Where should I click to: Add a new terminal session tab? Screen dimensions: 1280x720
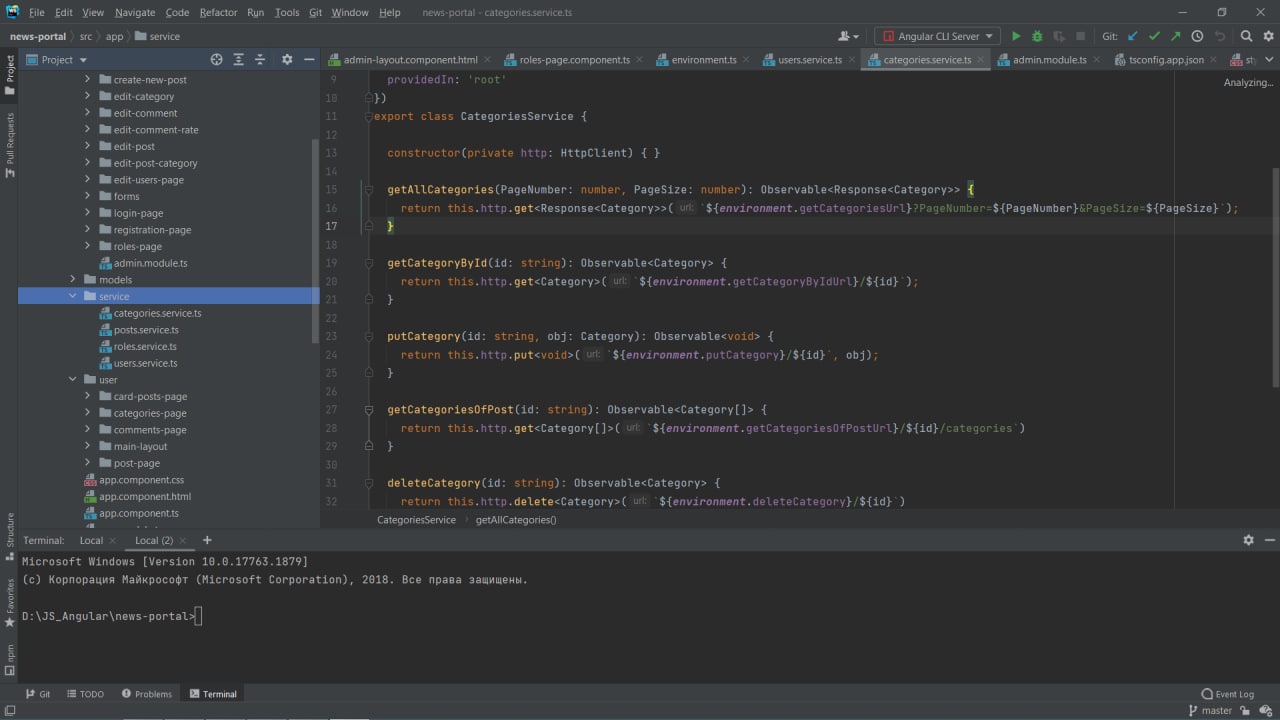pos(207,540)
